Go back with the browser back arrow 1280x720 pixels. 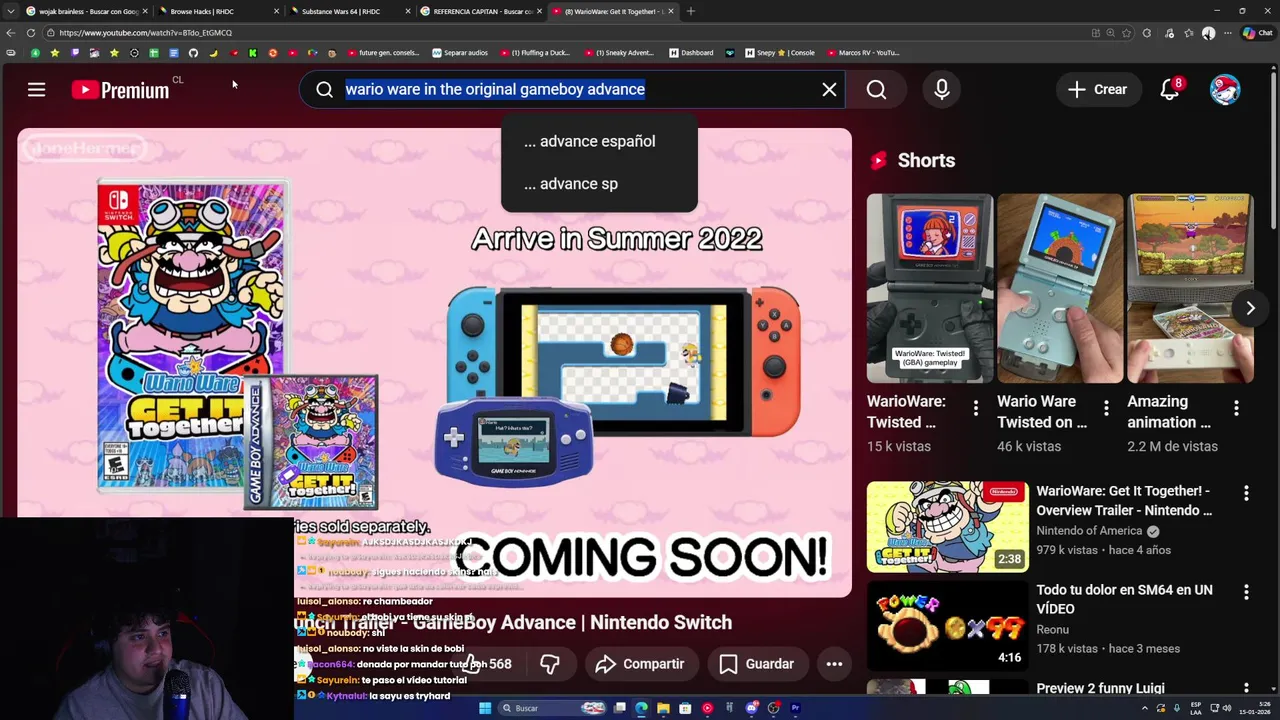click(x=11, y=32)
